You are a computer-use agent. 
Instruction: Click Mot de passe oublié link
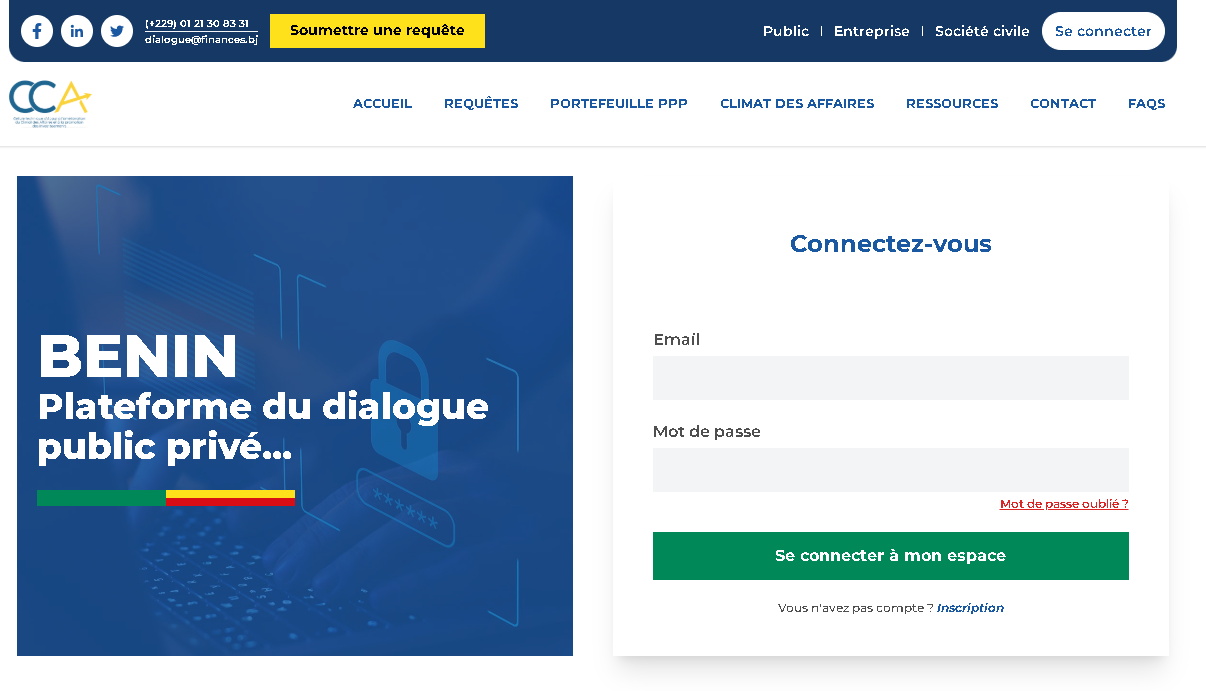coord(1063,503)
